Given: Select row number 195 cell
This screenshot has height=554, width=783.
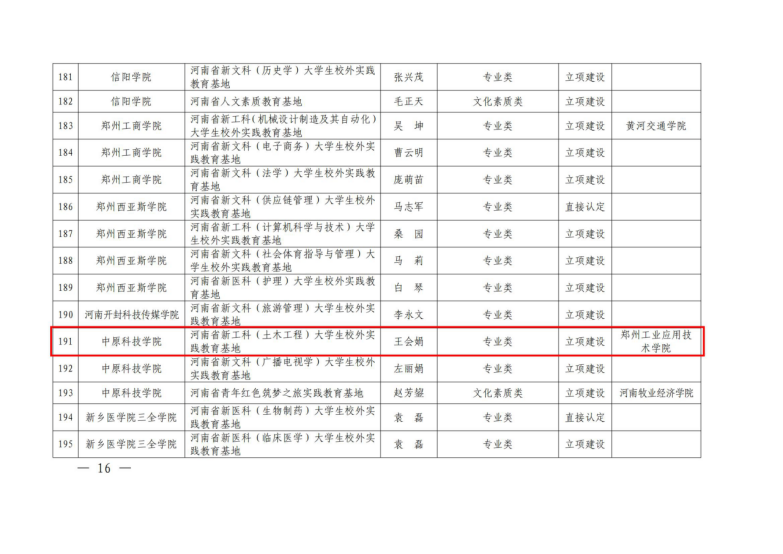Looking at the screenshot, I should [66, 444].
